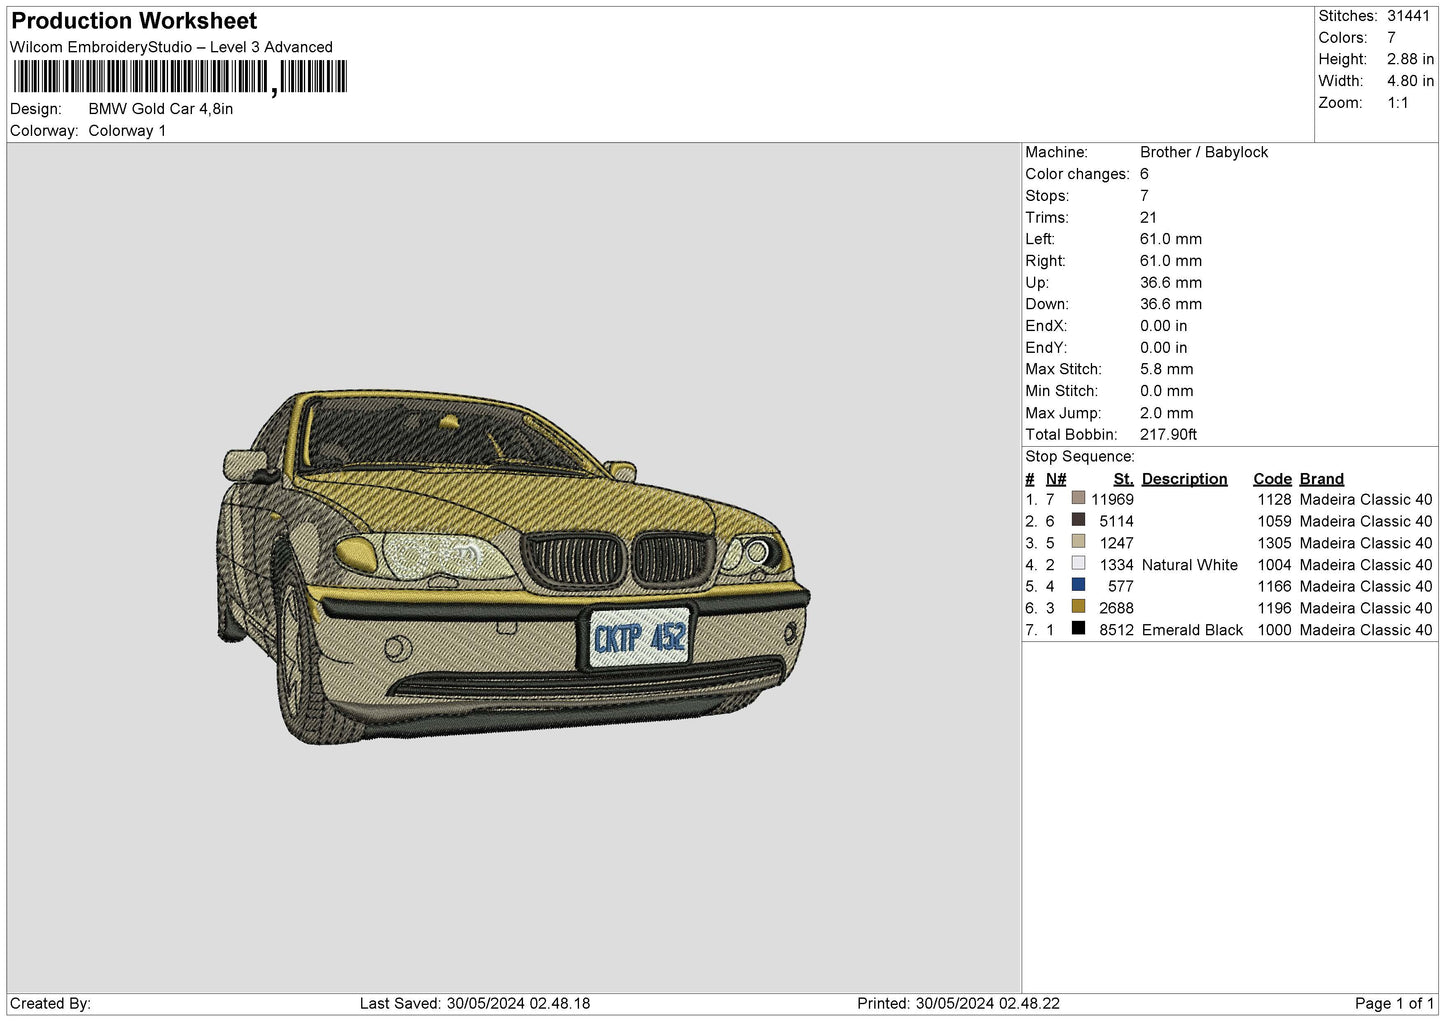Click the Min Stitch value '0.0 mm'
The height and width of the screenshot is (1021, 1445).
point(1166,391)
